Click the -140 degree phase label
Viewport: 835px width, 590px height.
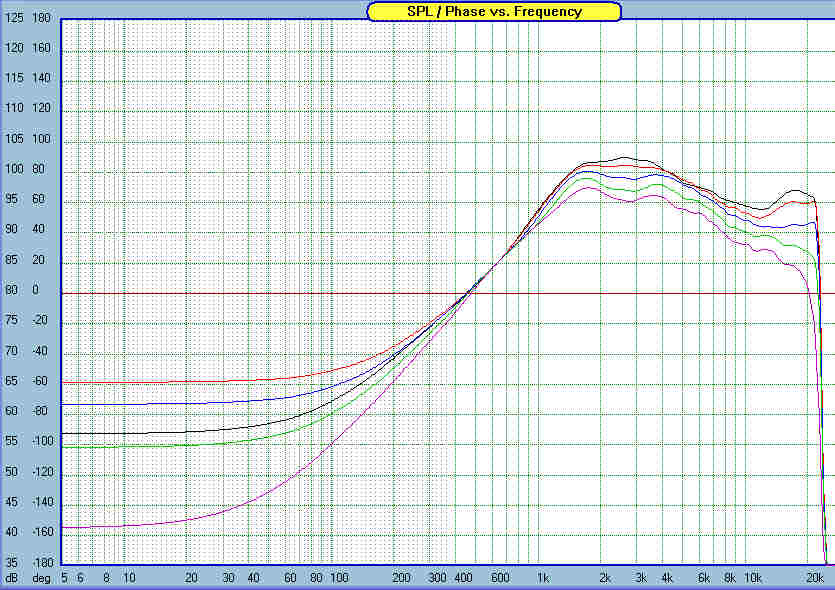[43, 502]
